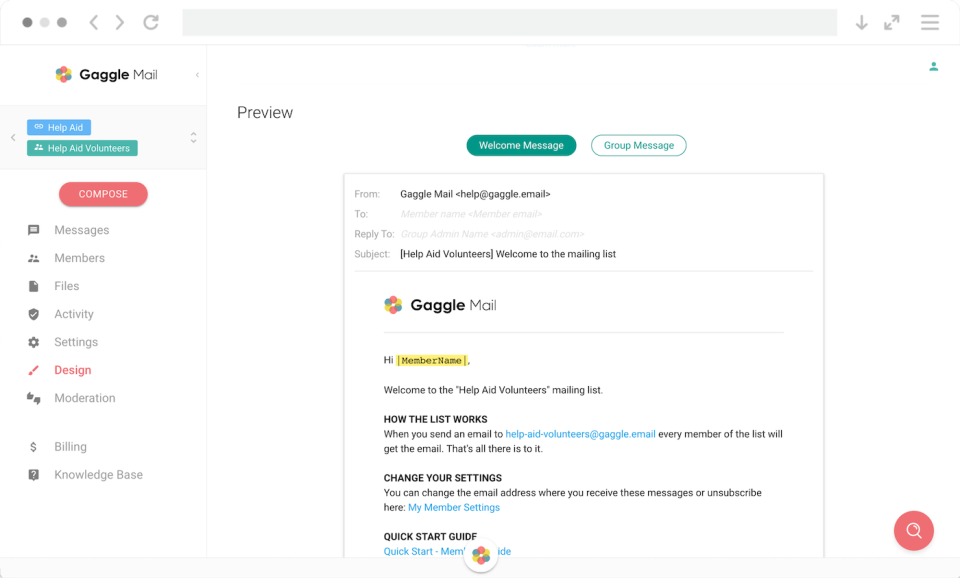960x578 pixels.
Task: Click the browser back arrow
Action: [x=94, y=23]
